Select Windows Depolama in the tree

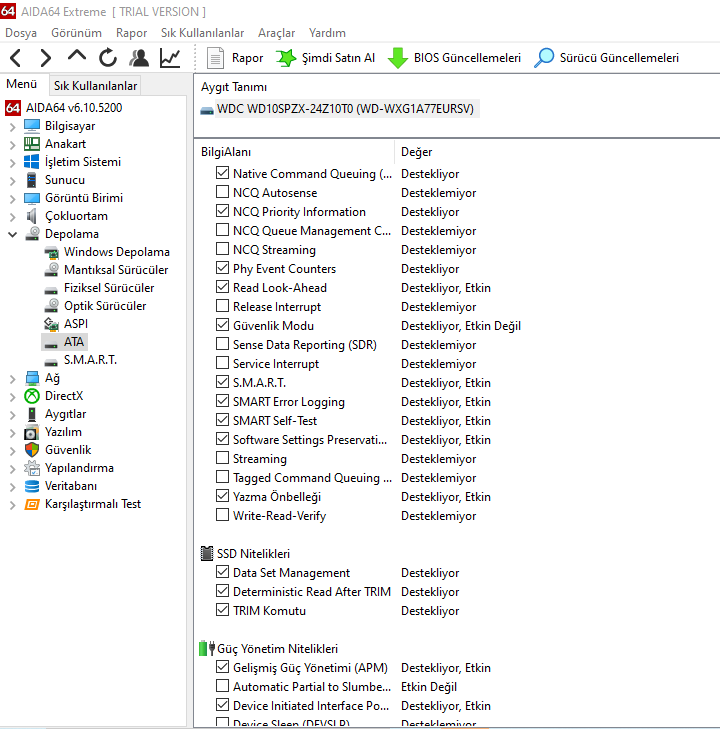coord(117,252)
